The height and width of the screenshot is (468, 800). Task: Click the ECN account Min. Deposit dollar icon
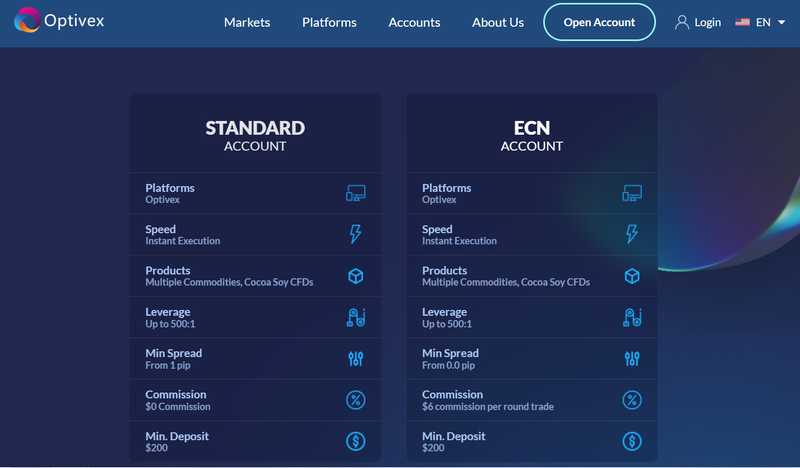pyautogui.click(x=632, y=441)
